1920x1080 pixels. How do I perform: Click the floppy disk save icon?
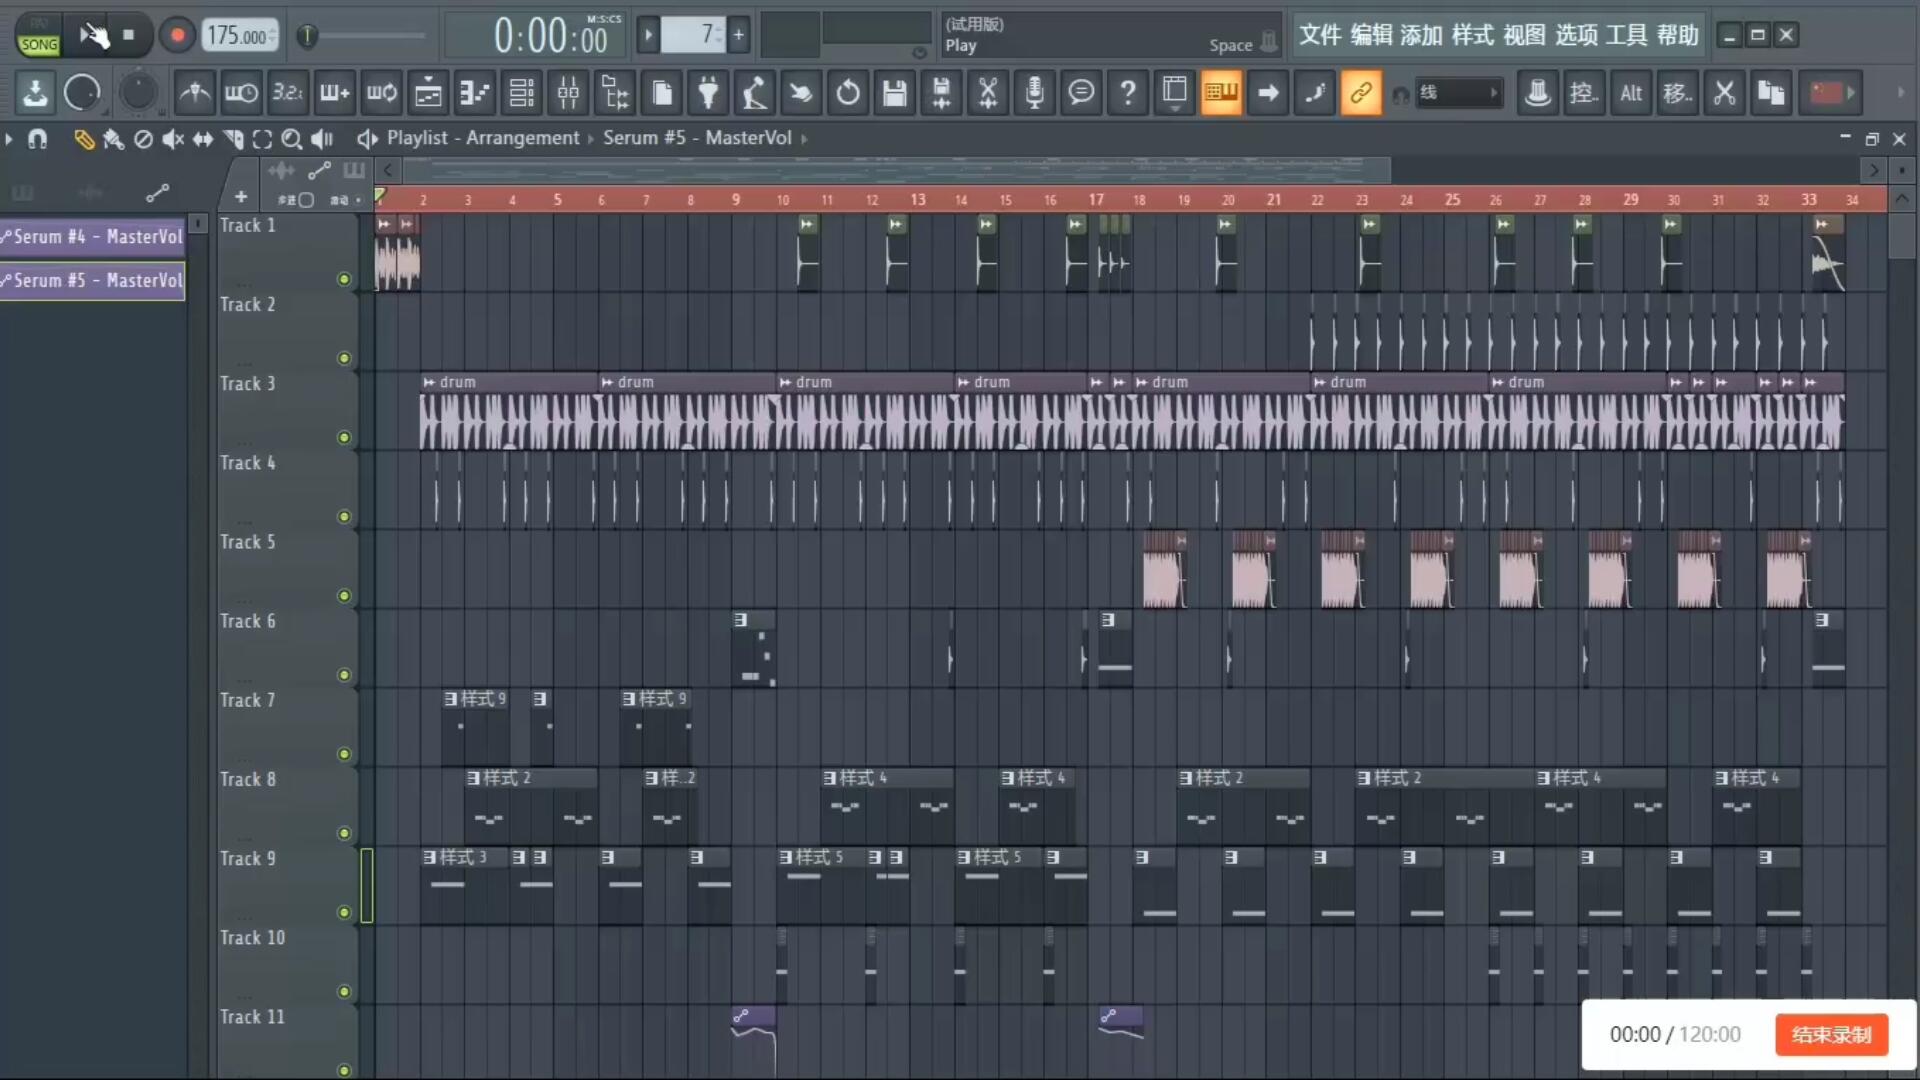pos(895,93)
